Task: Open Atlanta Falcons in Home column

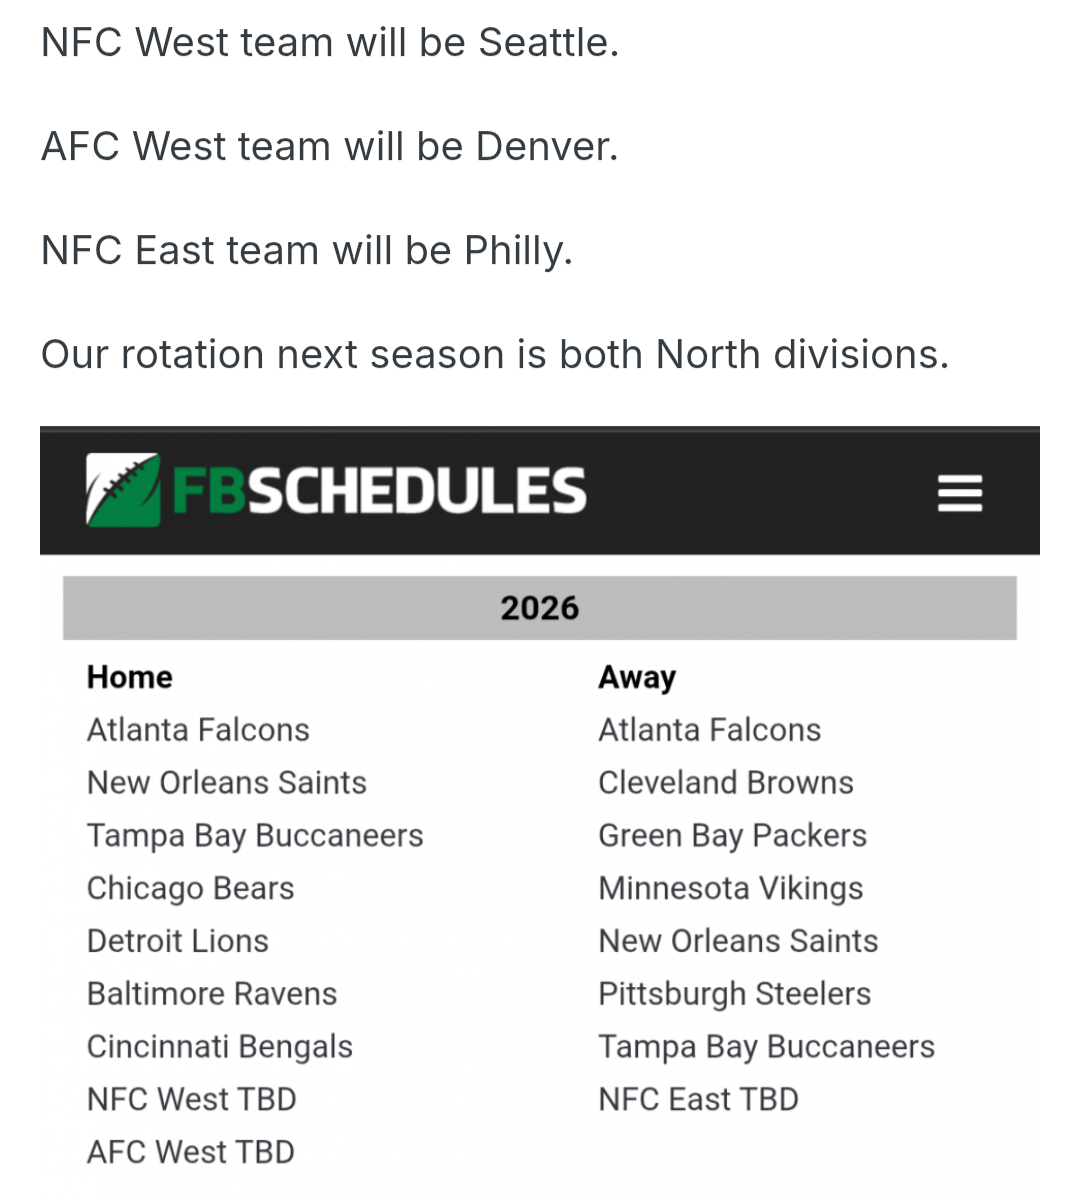Action: click(198, 730)
